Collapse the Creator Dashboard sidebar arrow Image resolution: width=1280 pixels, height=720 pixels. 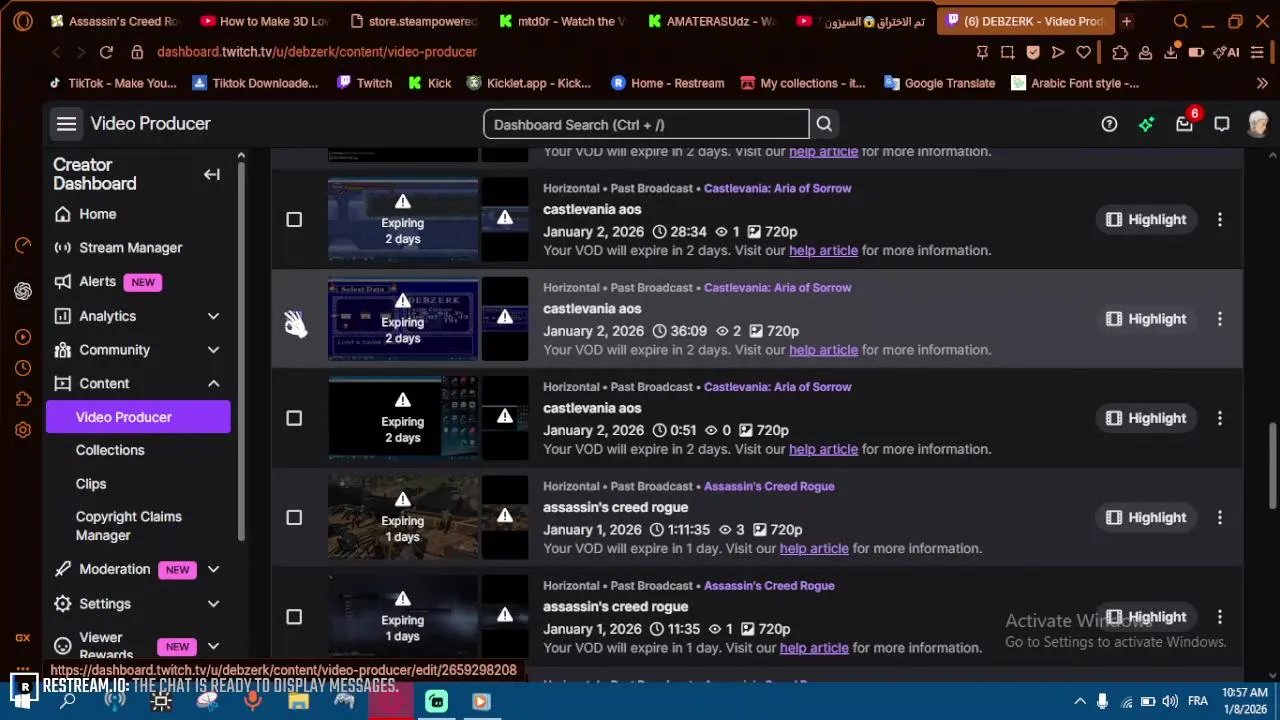point(212,174)
